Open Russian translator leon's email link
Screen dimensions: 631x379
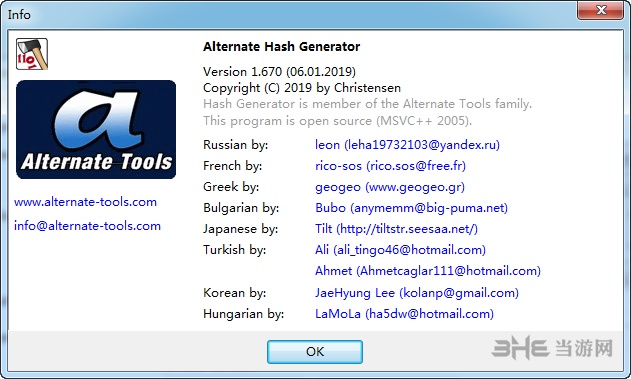click(x=407, y=145)
